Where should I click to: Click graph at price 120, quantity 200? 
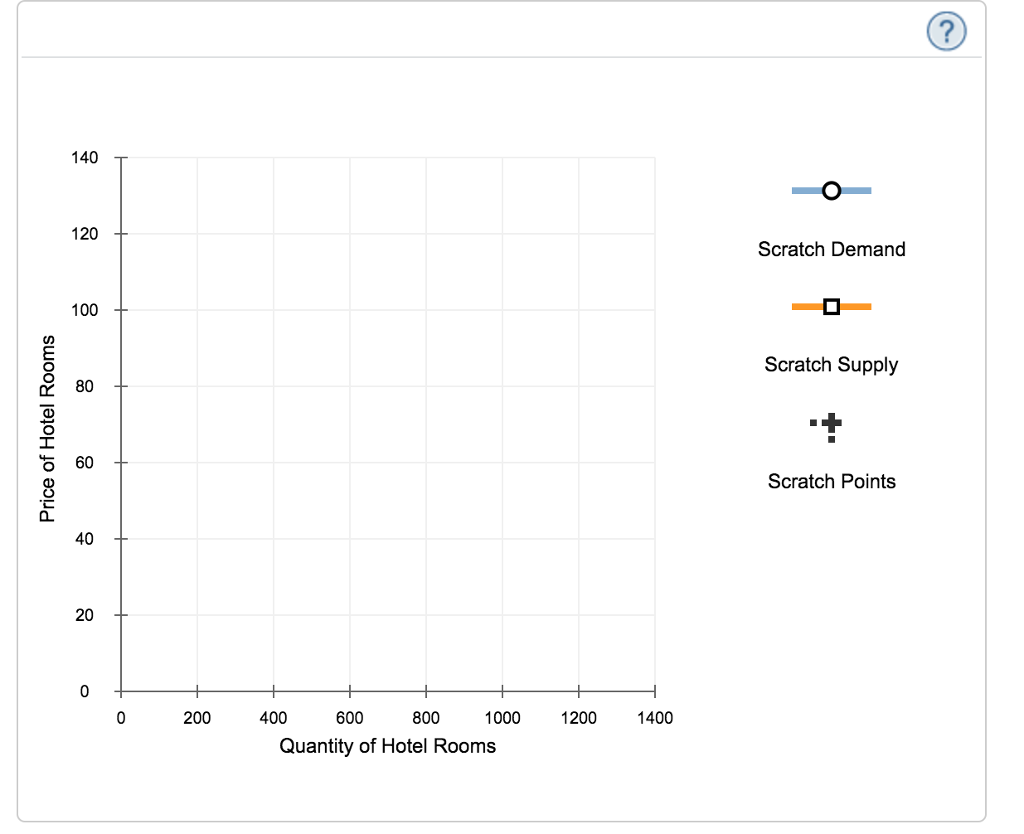197,234
